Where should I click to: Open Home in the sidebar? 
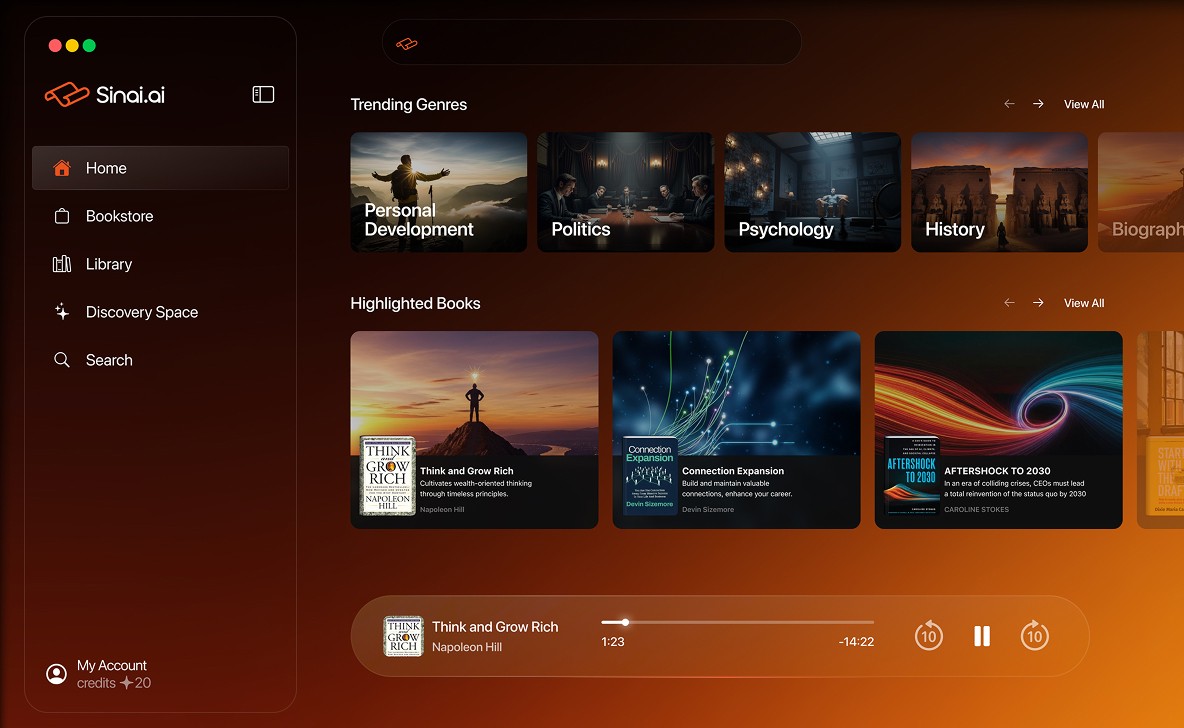coord(160,168)
